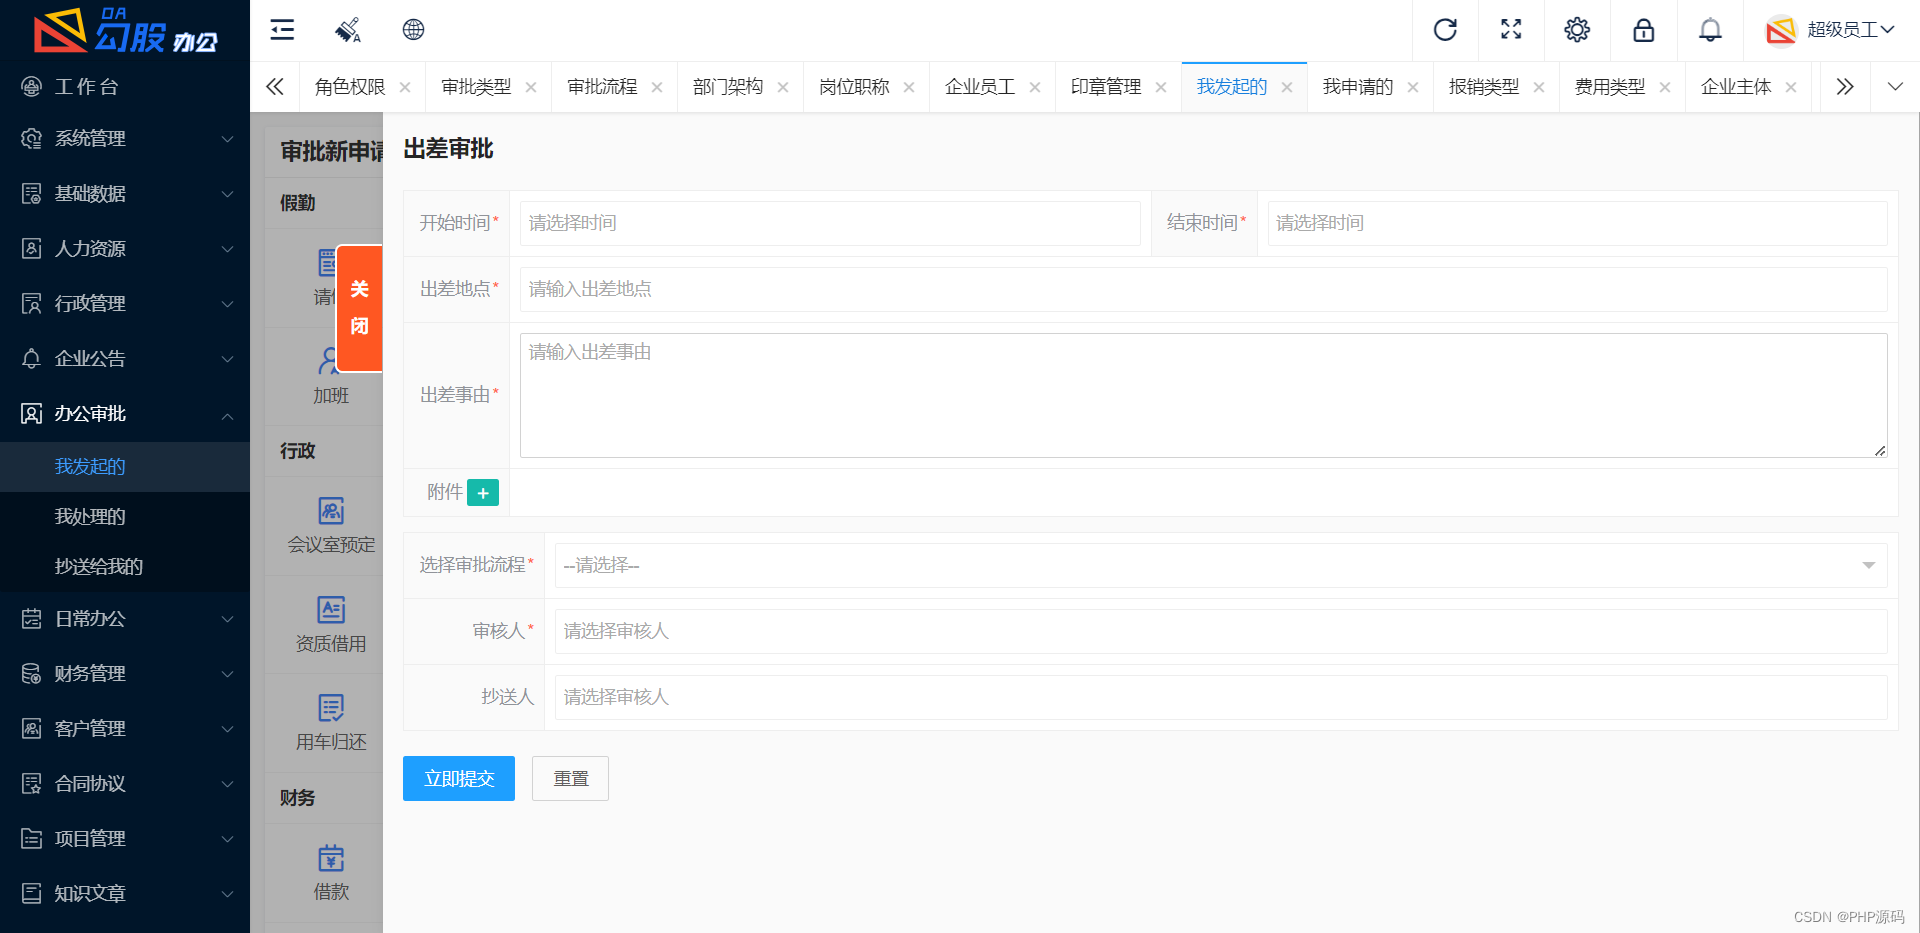Expand the 人力资源 sidebar menu

click(x=125, y=248)
